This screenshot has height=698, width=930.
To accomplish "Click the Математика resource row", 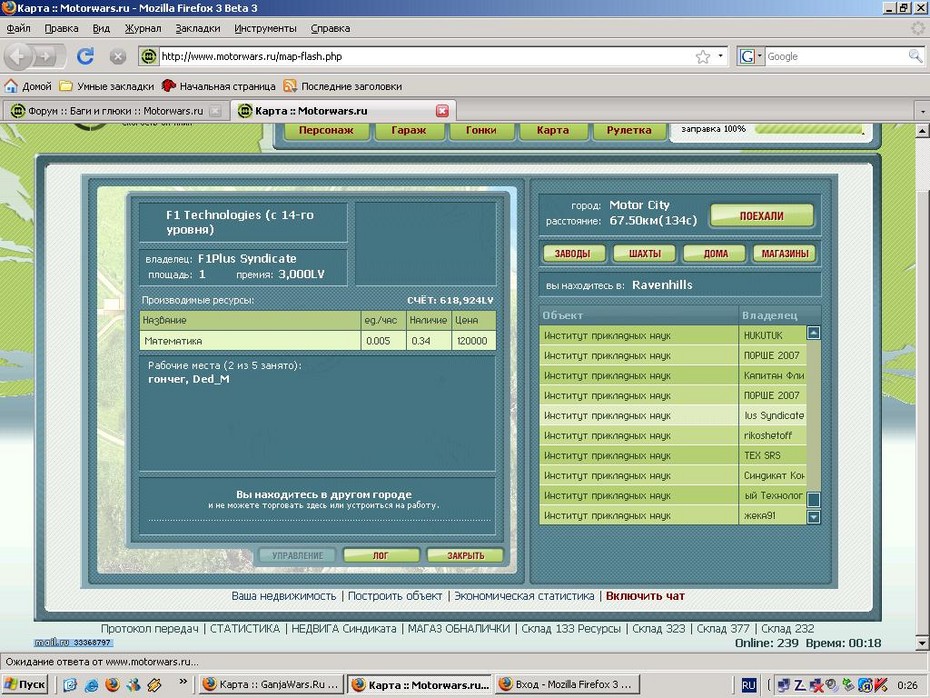I will tap(318, 340).
